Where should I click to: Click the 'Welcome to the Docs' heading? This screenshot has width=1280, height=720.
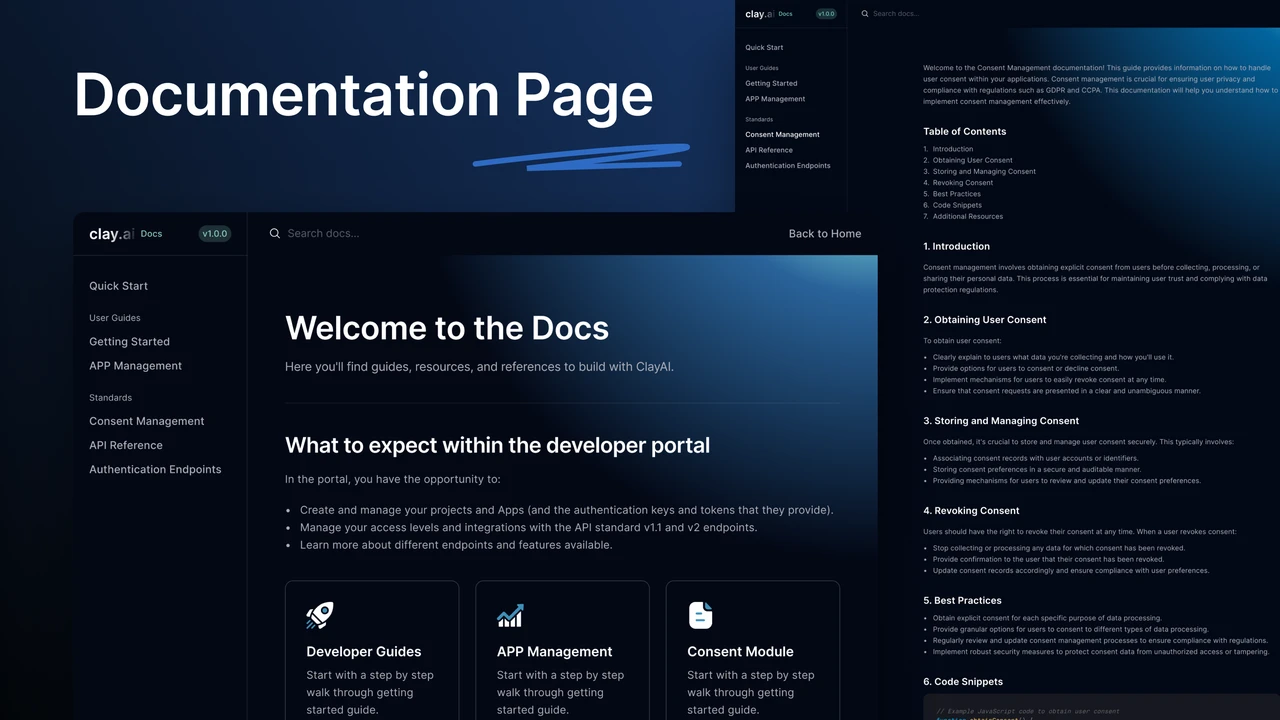tap(447, 328)
